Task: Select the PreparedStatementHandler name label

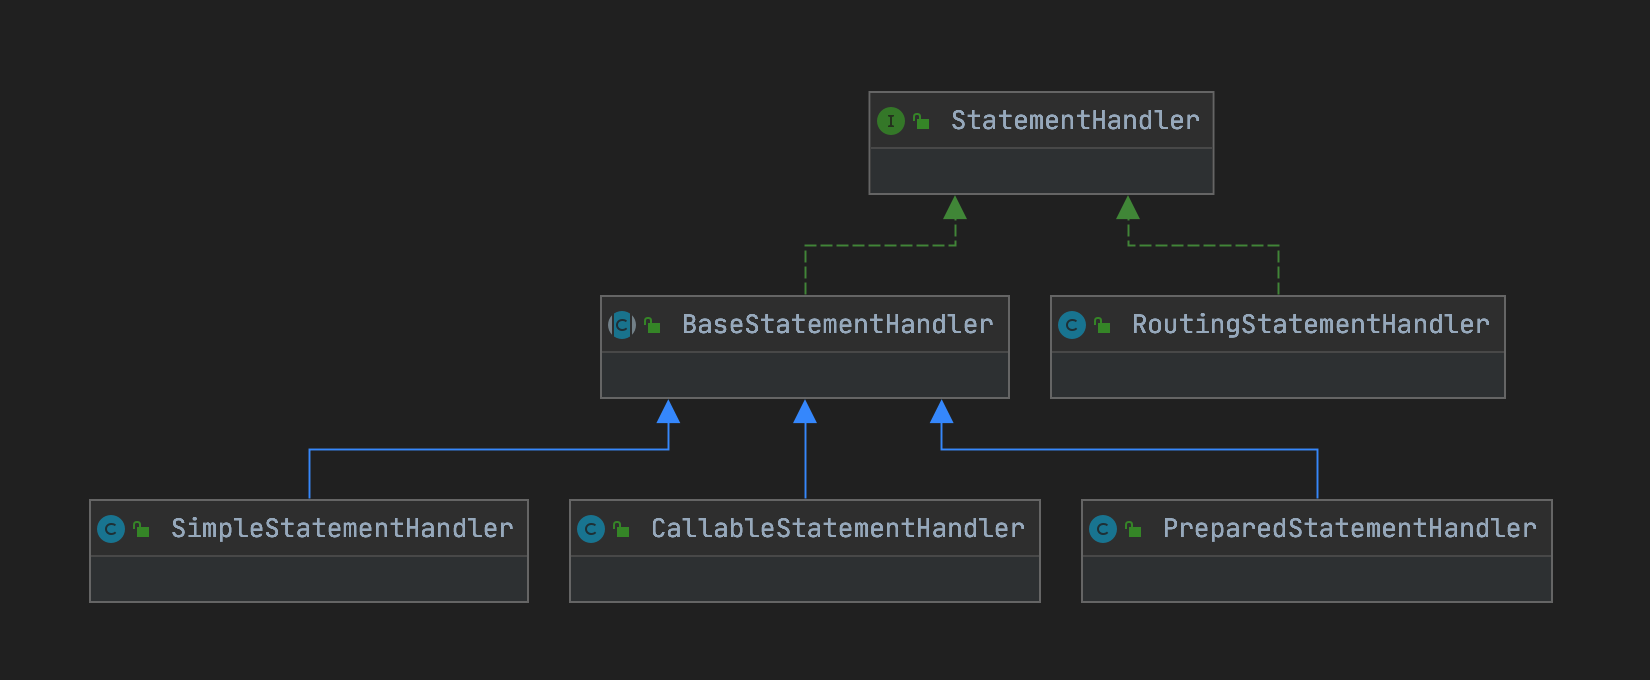Action: (x=1349, y=529)
